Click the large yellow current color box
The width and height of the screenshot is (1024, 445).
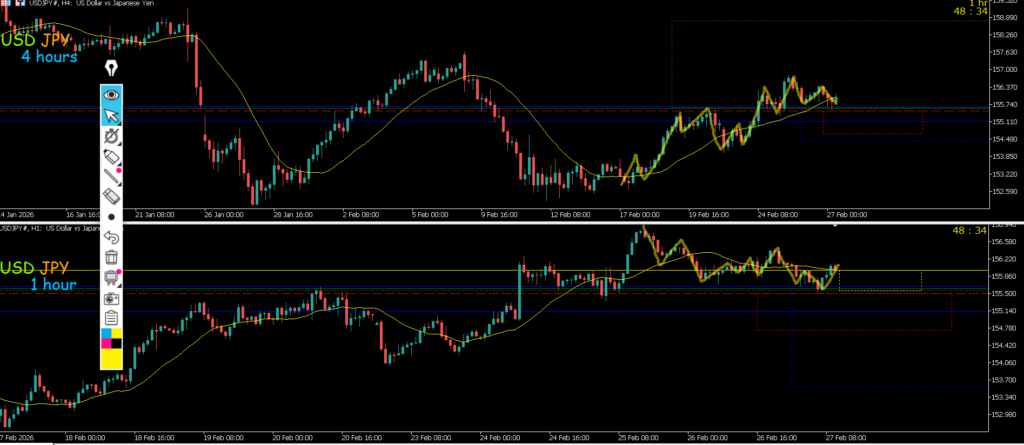pyautogui.click(x=112, y=359)
